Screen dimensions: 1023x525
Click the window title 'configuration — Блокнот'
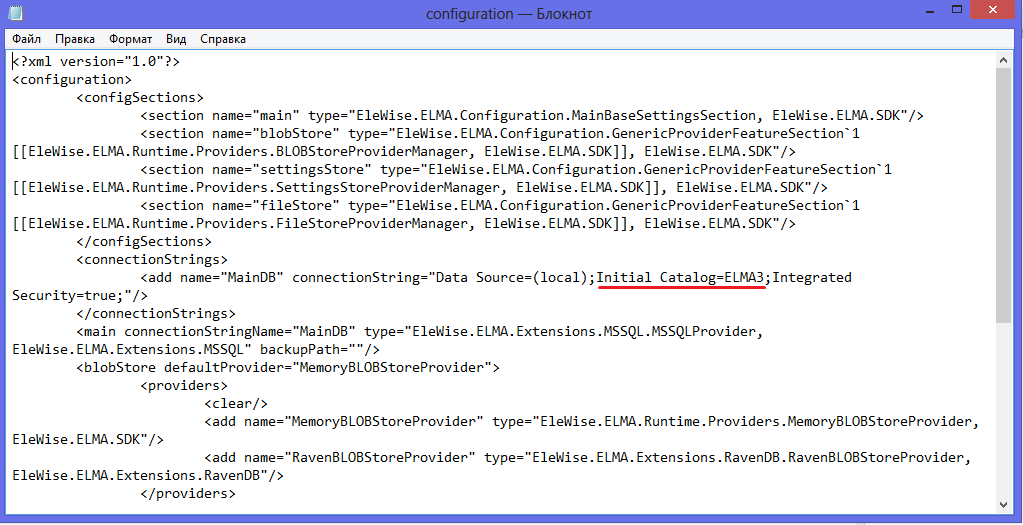pyautogui.click(x=508, y=13)
